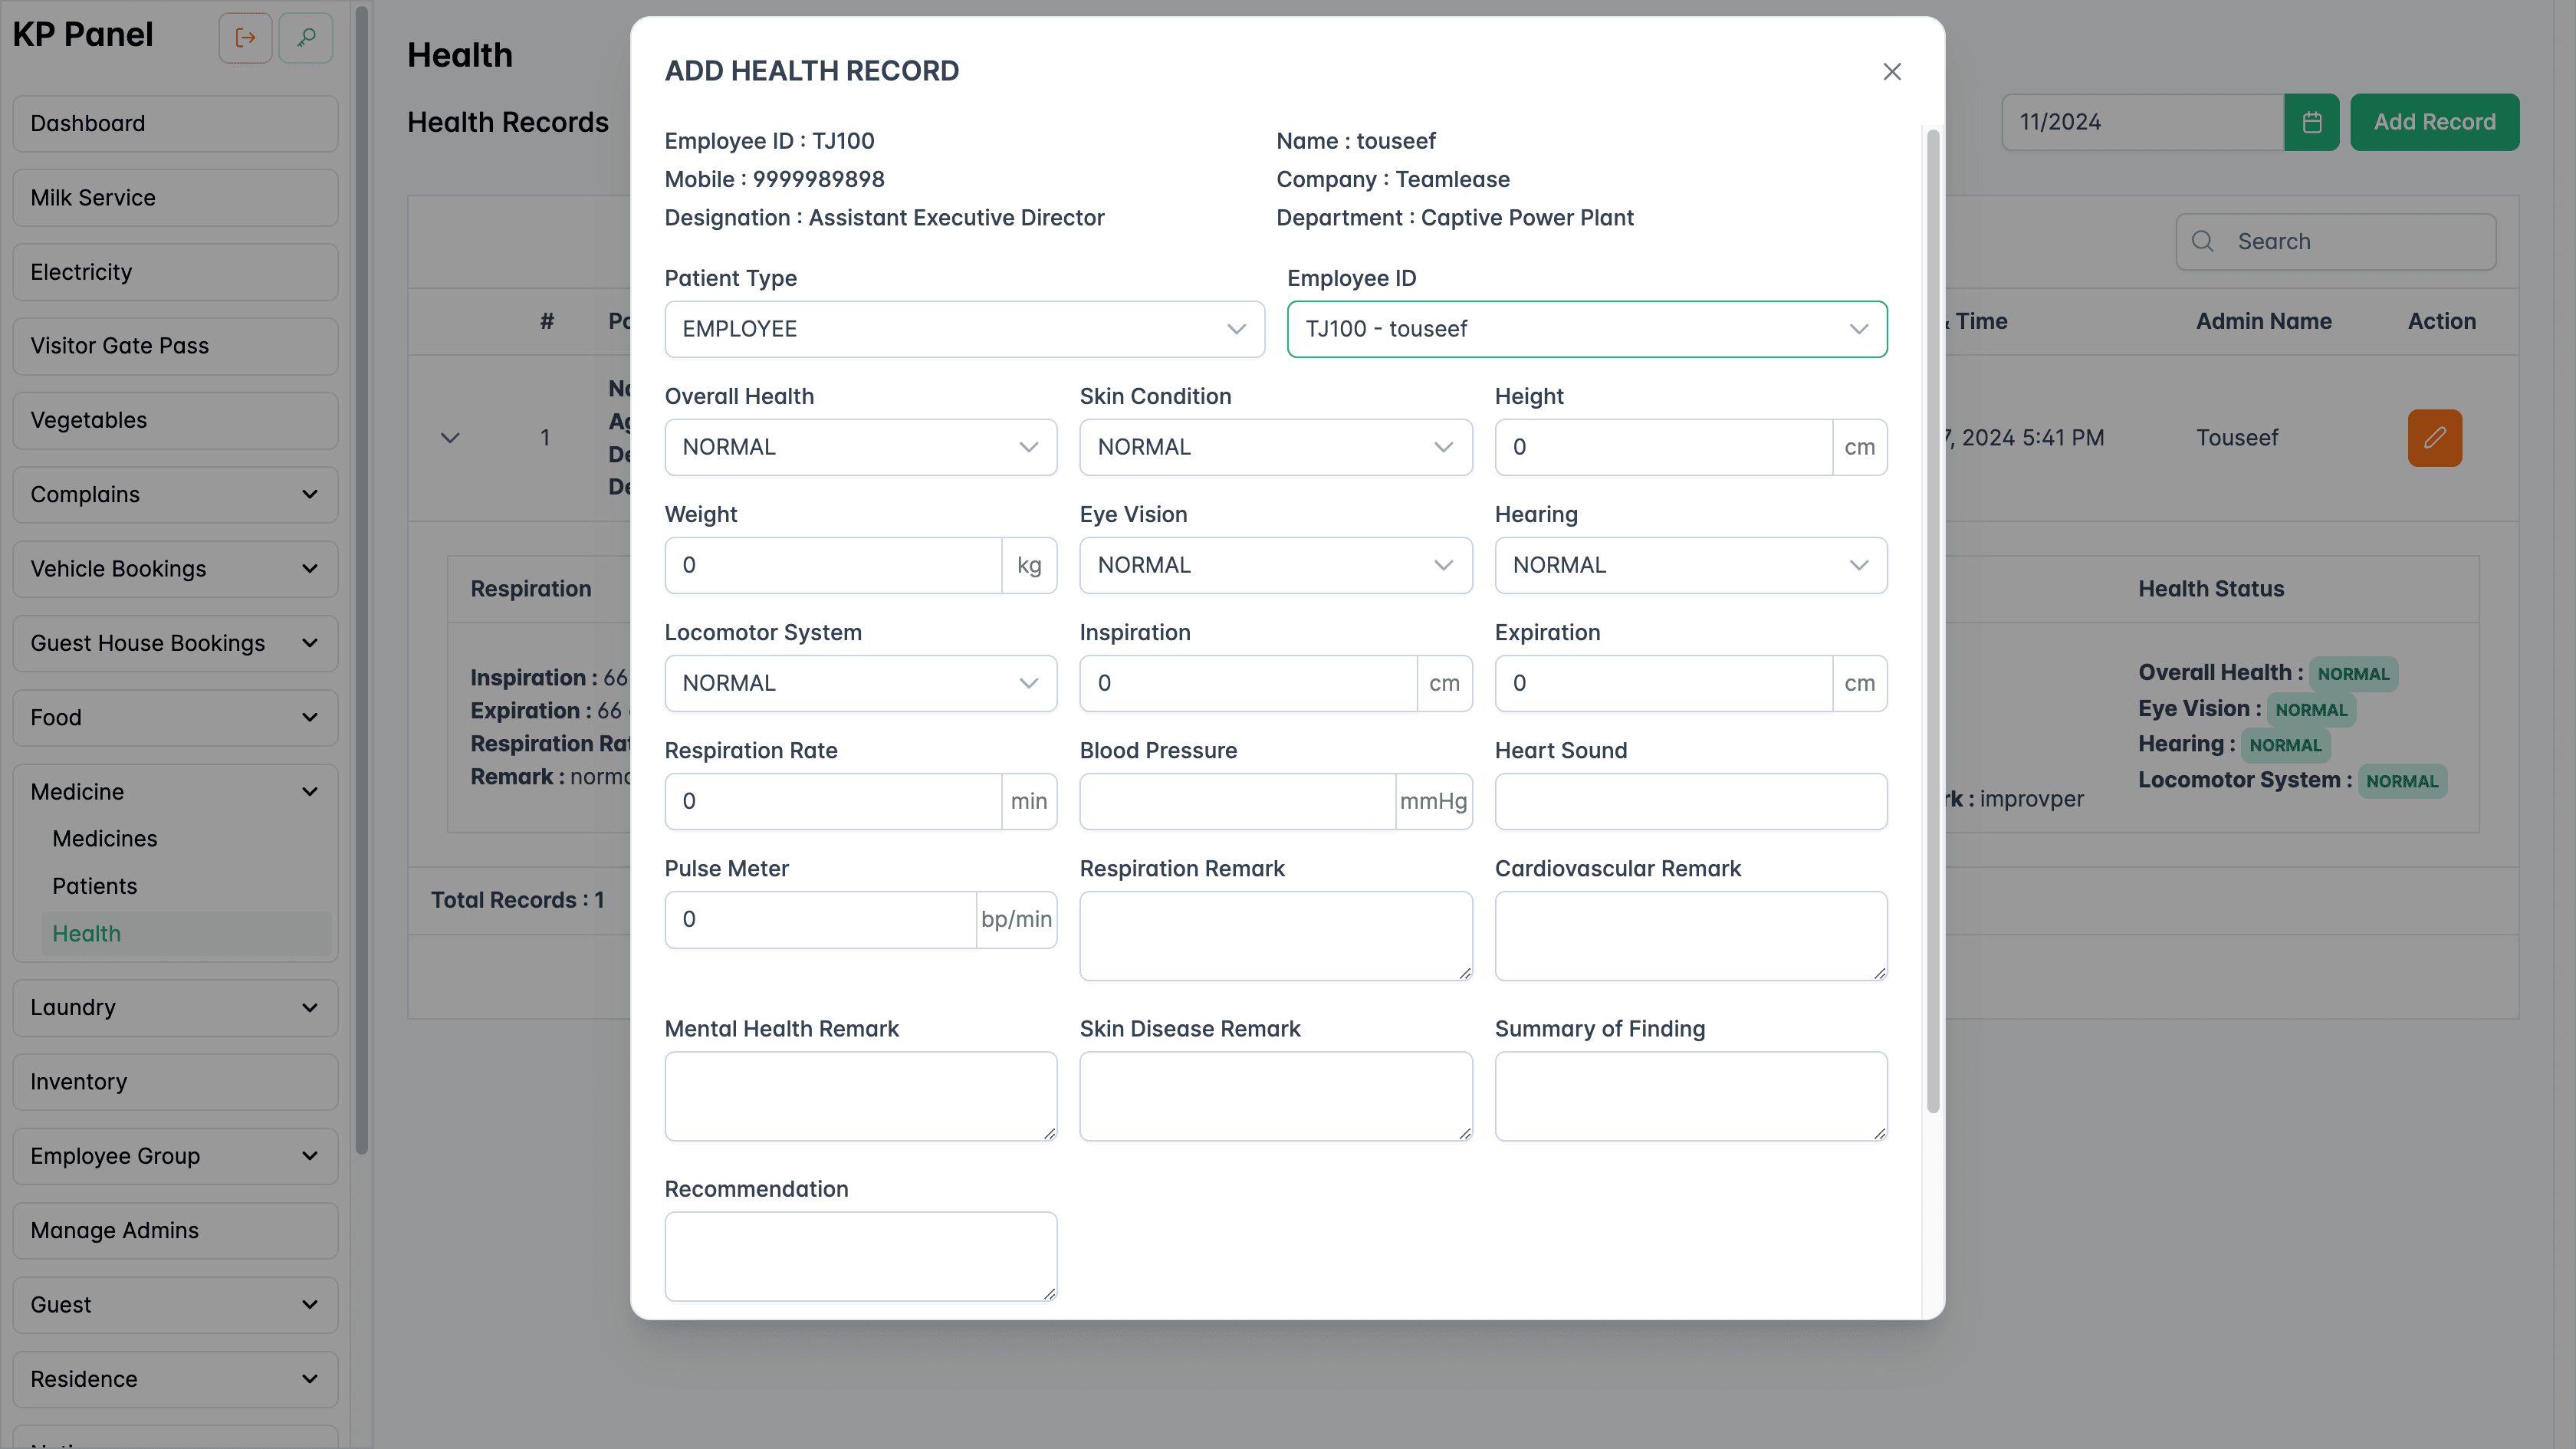Click the Add Record button
Viewport: 2576px width, 1449px height.
point(2435,121)
